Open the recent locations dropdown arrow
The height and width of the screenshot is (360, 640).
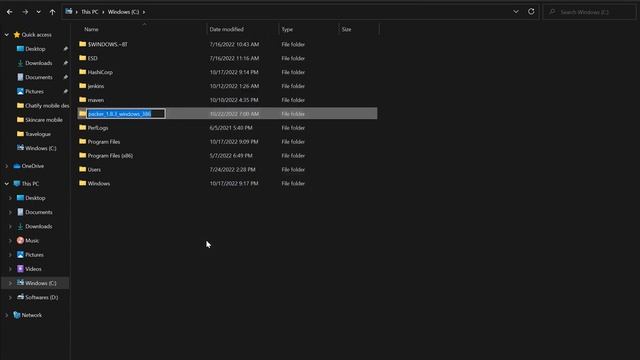[38, 12]
